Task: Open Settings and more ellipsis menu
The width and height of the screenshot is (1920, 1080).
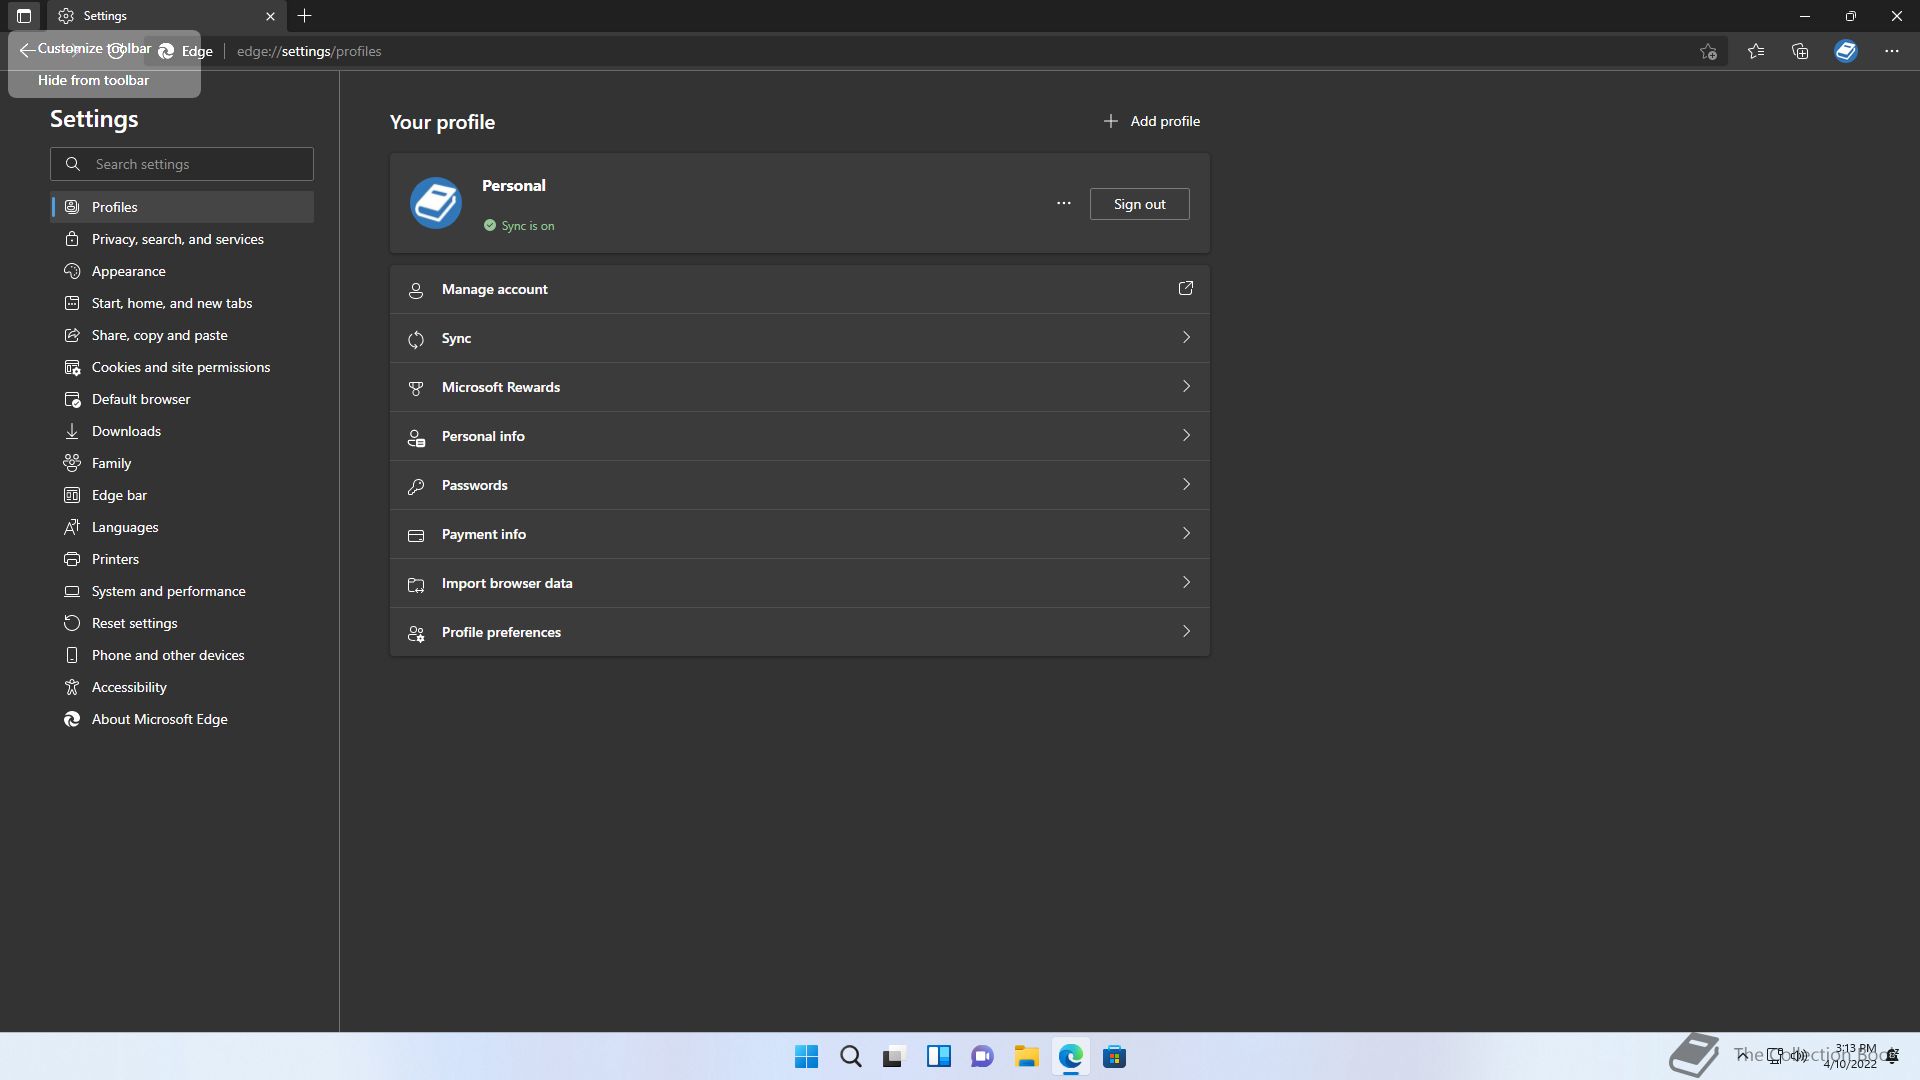Action: pyautogui.click(x=1892, y=51)
